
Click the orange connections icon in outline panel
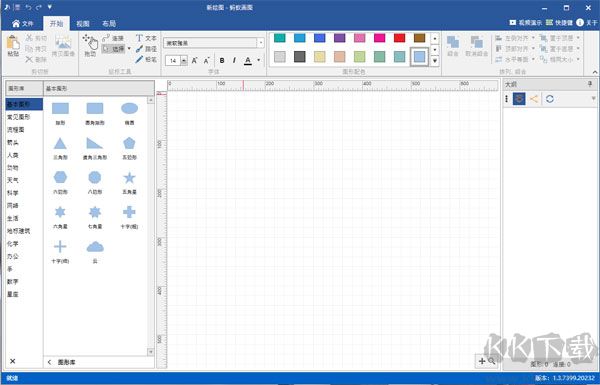(534, 99)
